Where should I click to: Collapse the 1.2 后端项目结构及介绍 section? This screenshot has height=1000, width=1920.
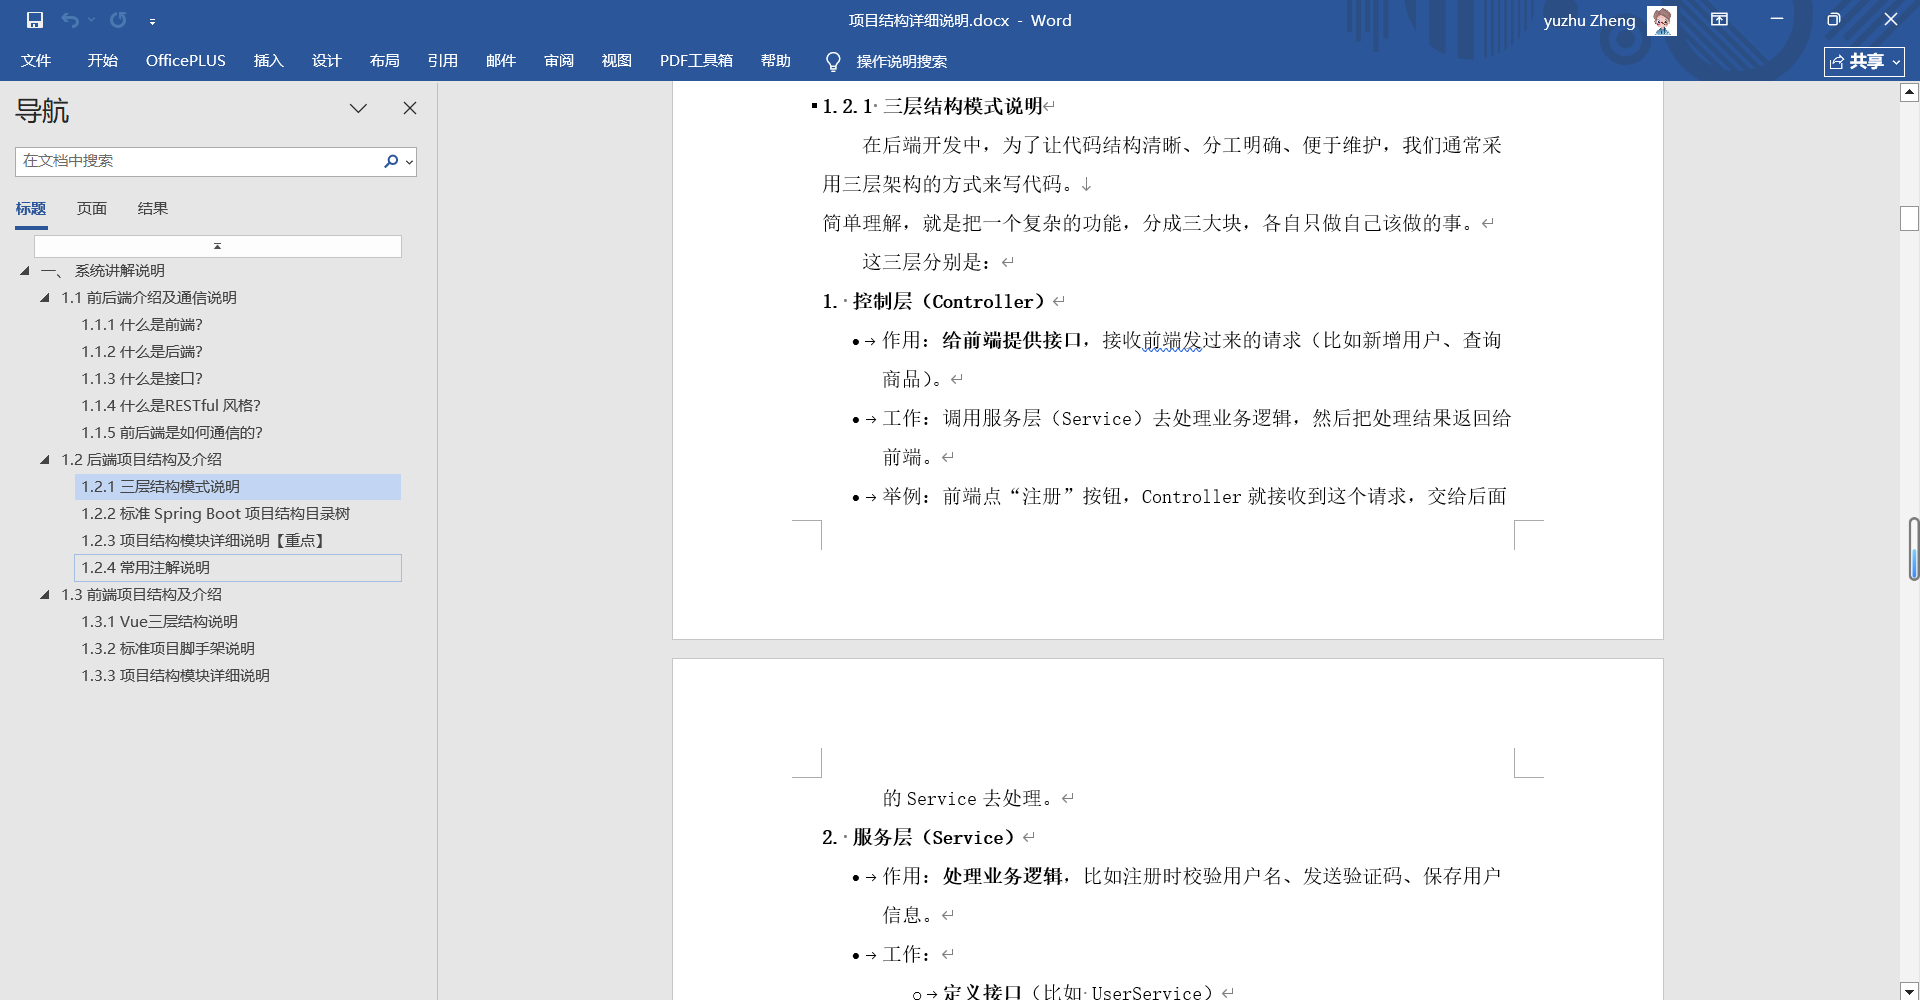point(45,460)
